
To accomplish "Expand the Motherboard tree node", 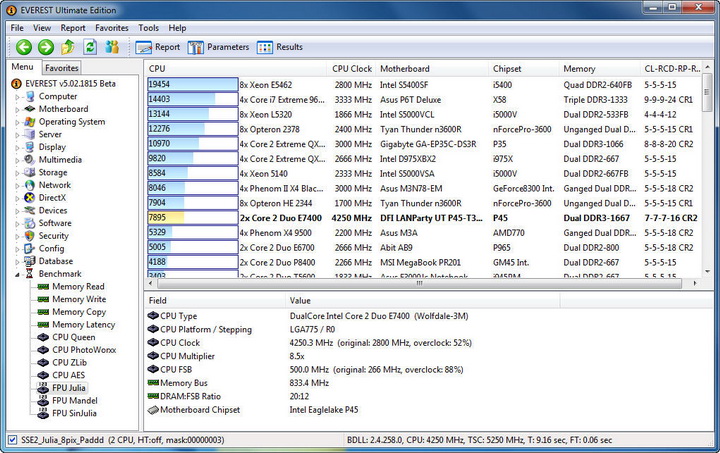I will tap(17, 109).
